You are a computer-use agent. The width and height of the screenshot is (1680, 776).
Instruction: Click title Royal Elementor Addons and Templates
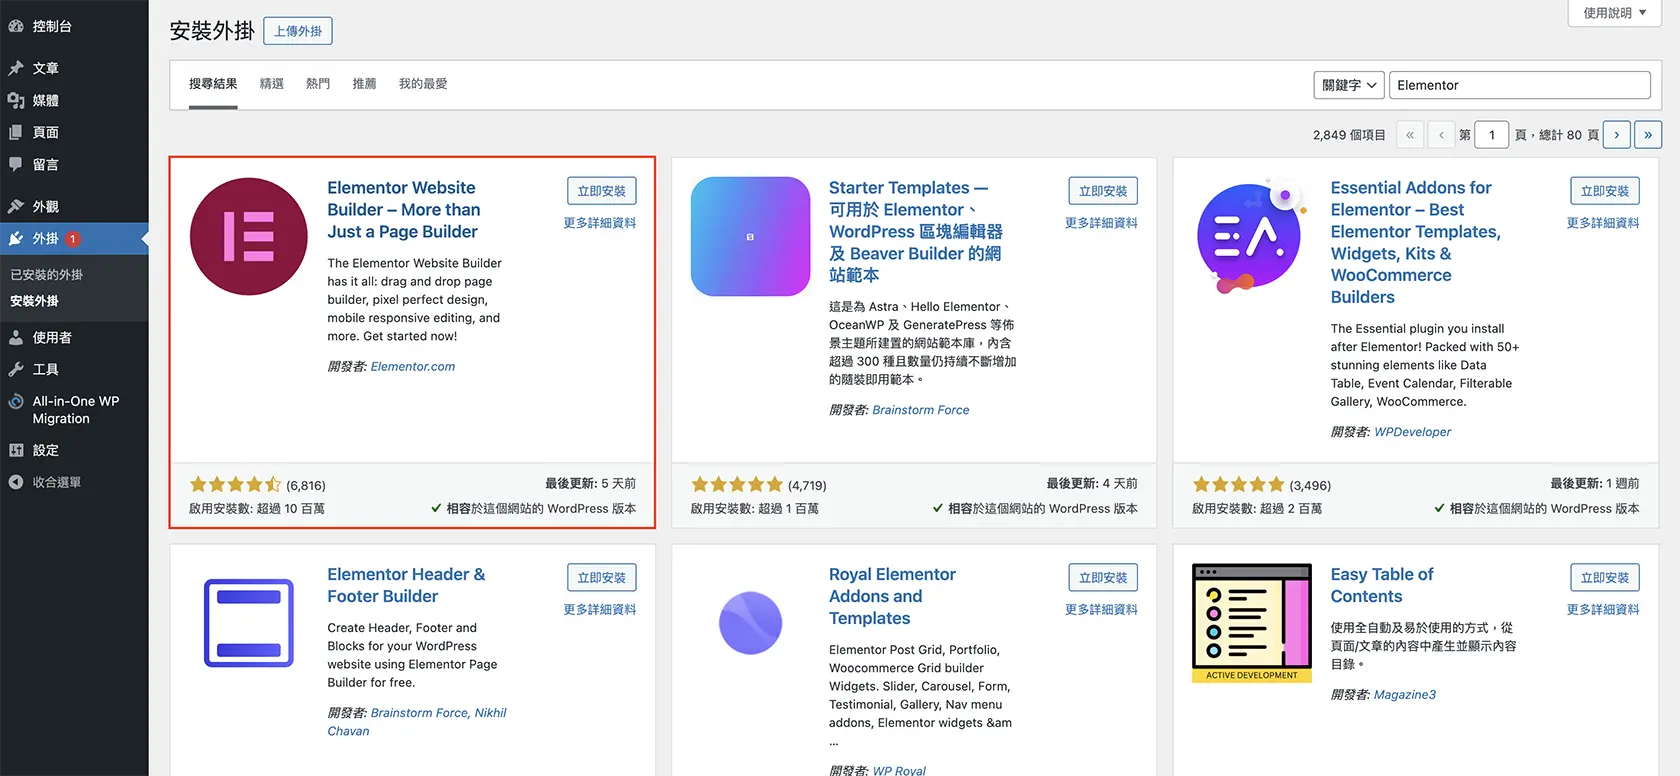pos(892,596)
